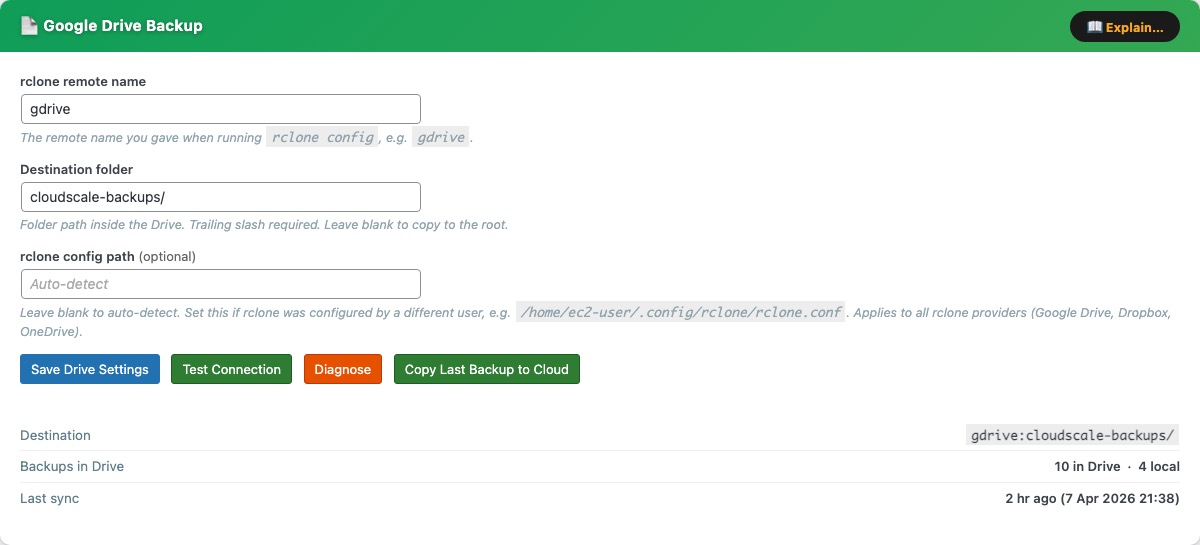The width and height of the screenshot is (1200, 545).
Task: Click the book icon on Explain button
Action: (1094, 27)
